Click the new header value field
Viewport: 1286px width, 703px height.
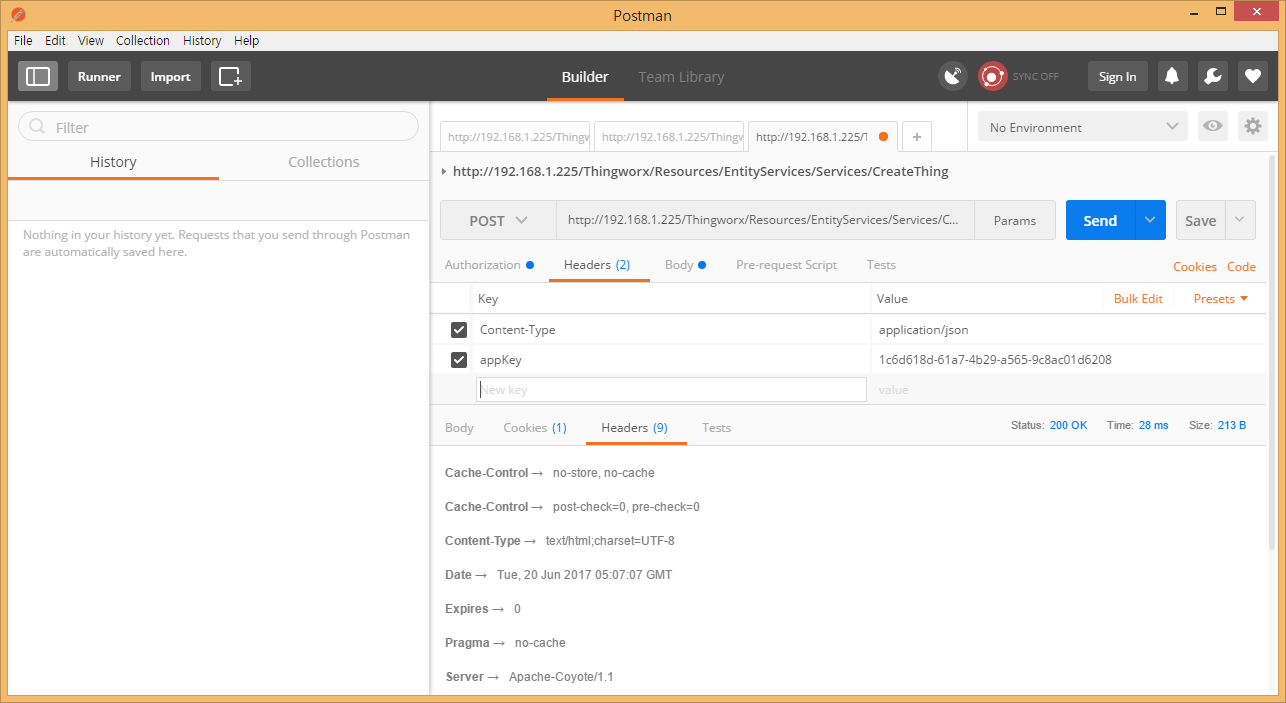coord(1067,390)
